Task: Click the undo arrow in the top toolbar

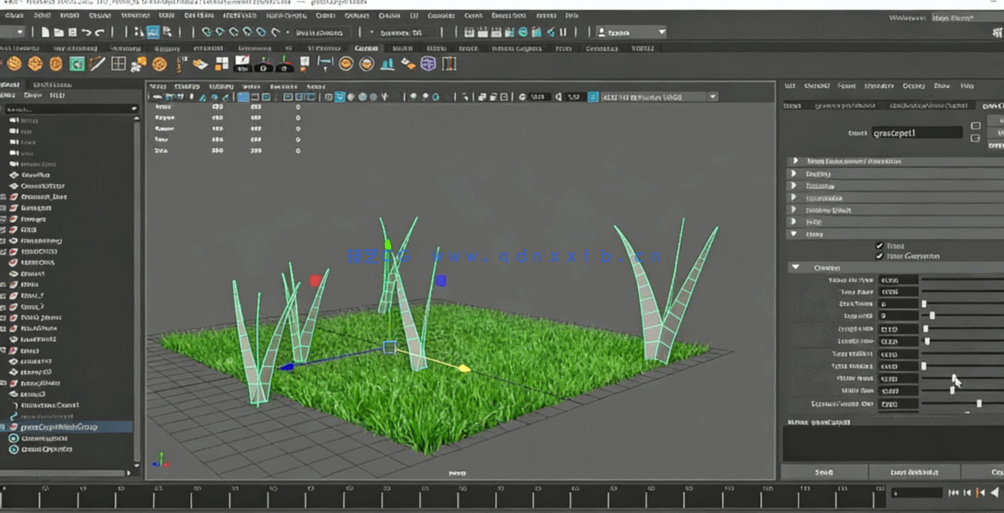Action: coord(86,33)
